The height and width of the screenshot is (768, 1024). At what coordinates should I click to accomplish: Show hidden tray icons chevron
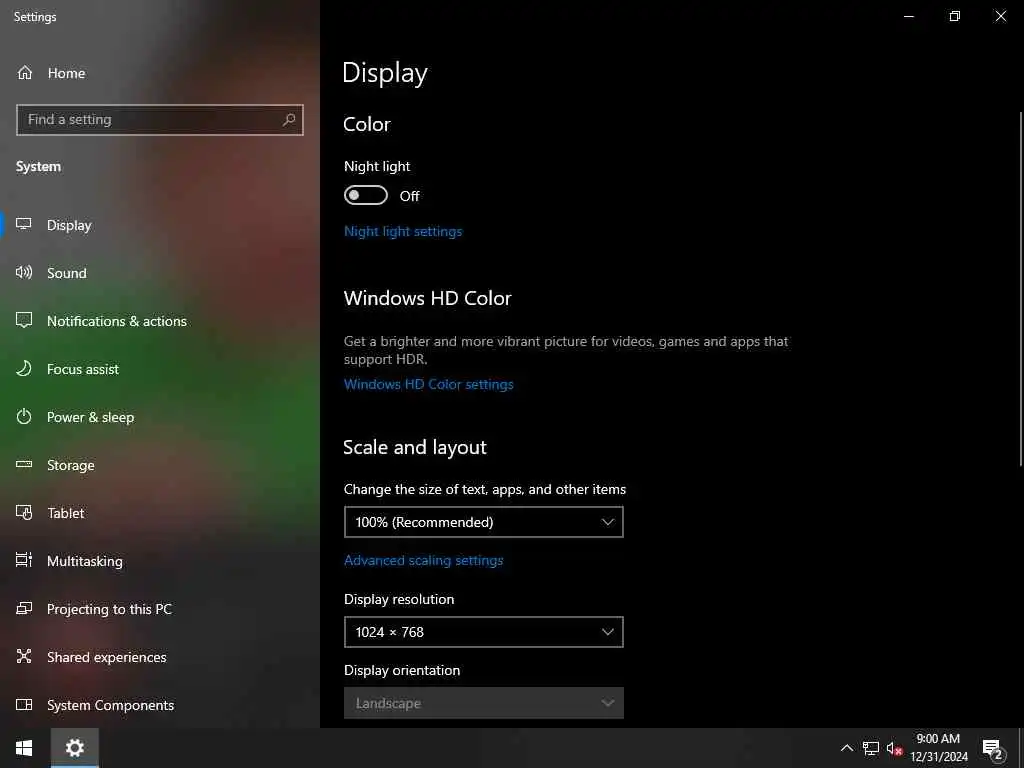pos(846,748)
